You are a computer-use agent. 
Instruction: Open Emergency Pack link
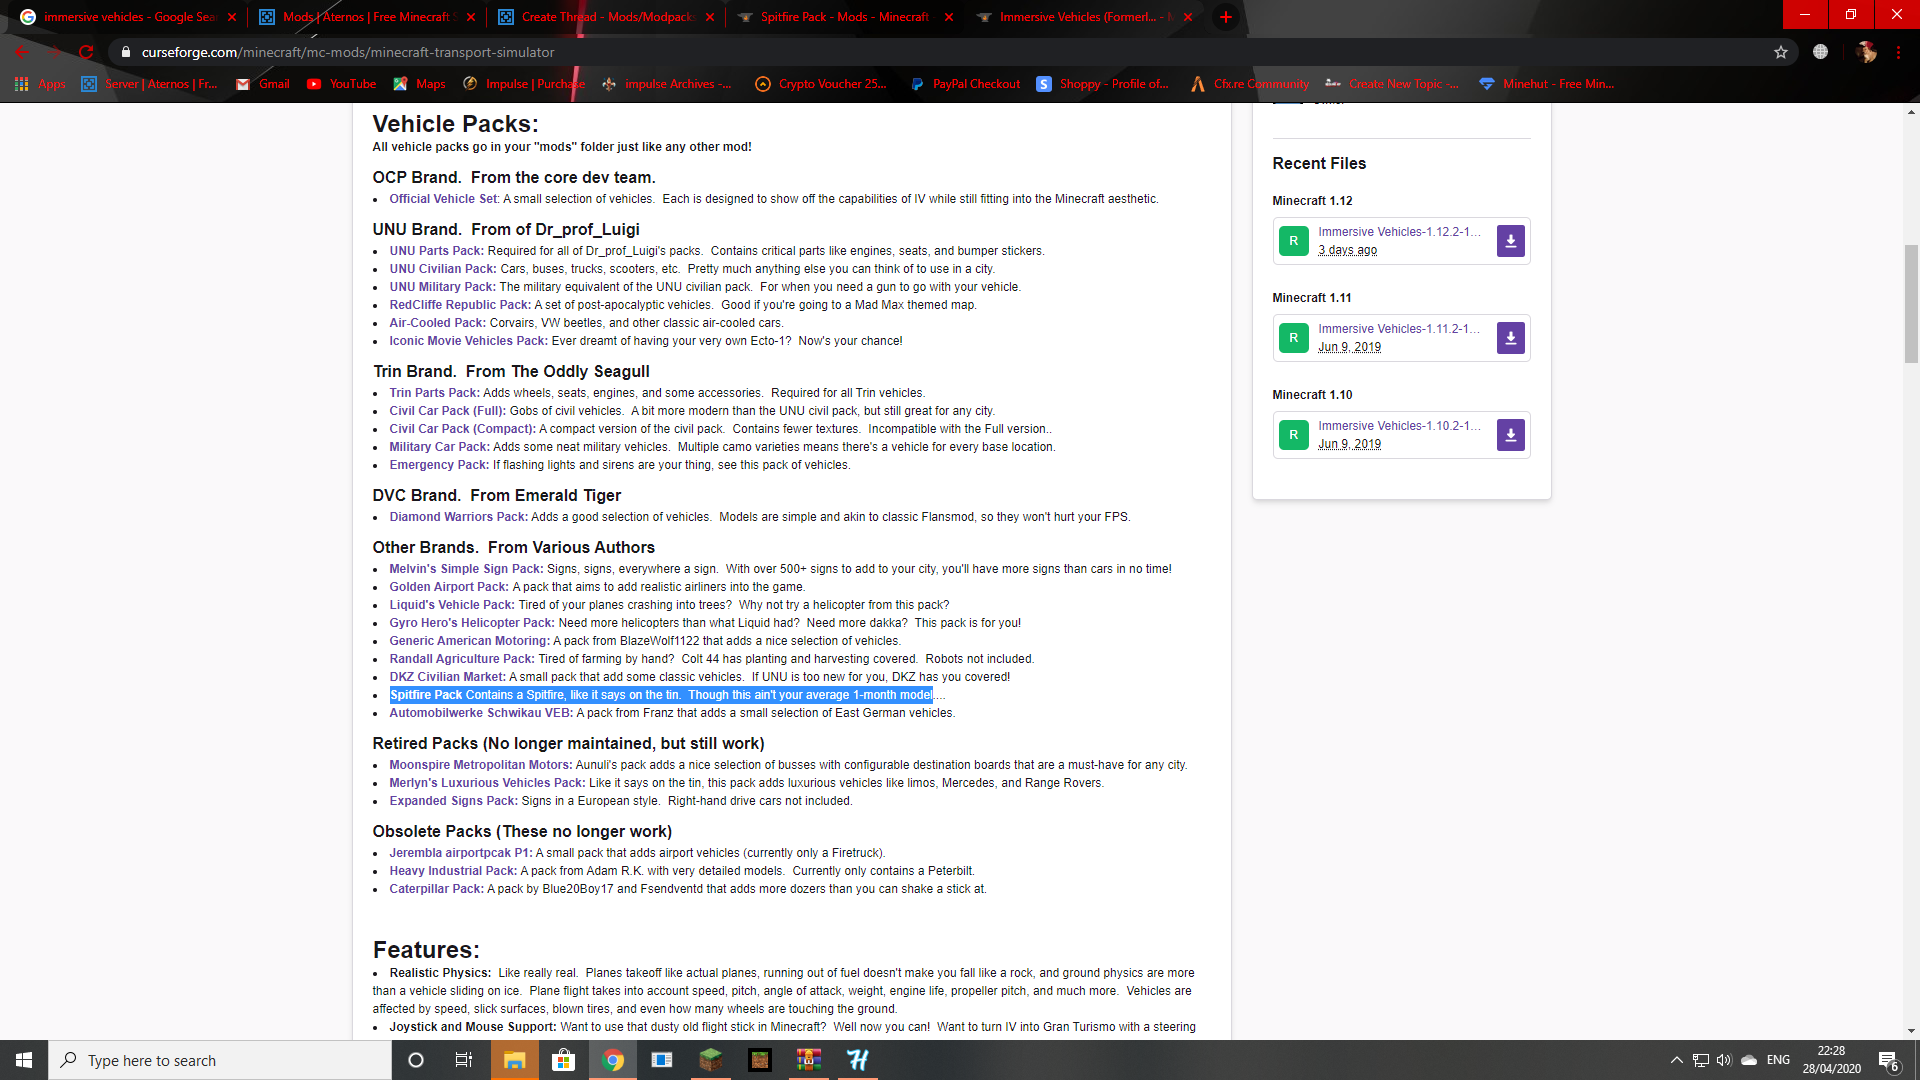tap(439, 465)
